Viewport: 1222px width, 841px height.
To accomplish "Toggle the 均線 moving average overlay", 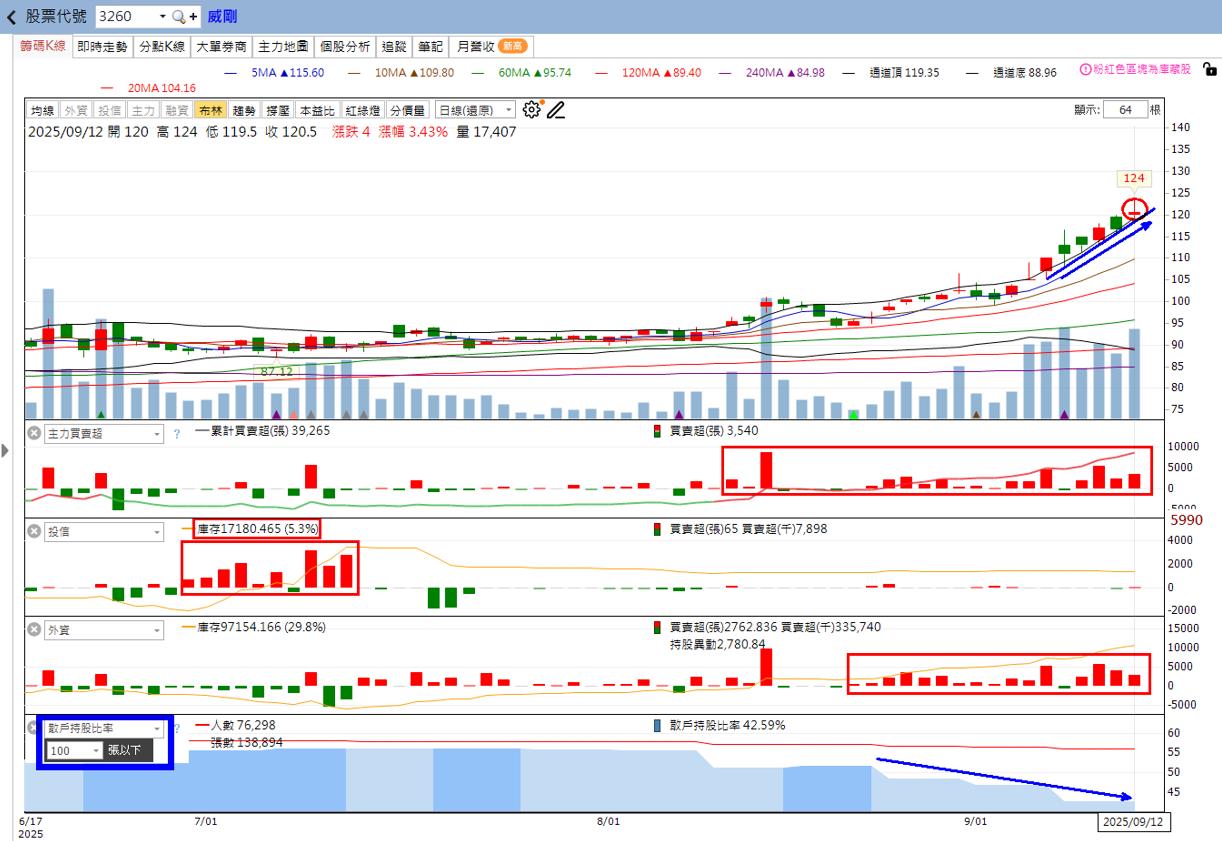I will pyautogui.click(x=42, y=110).
